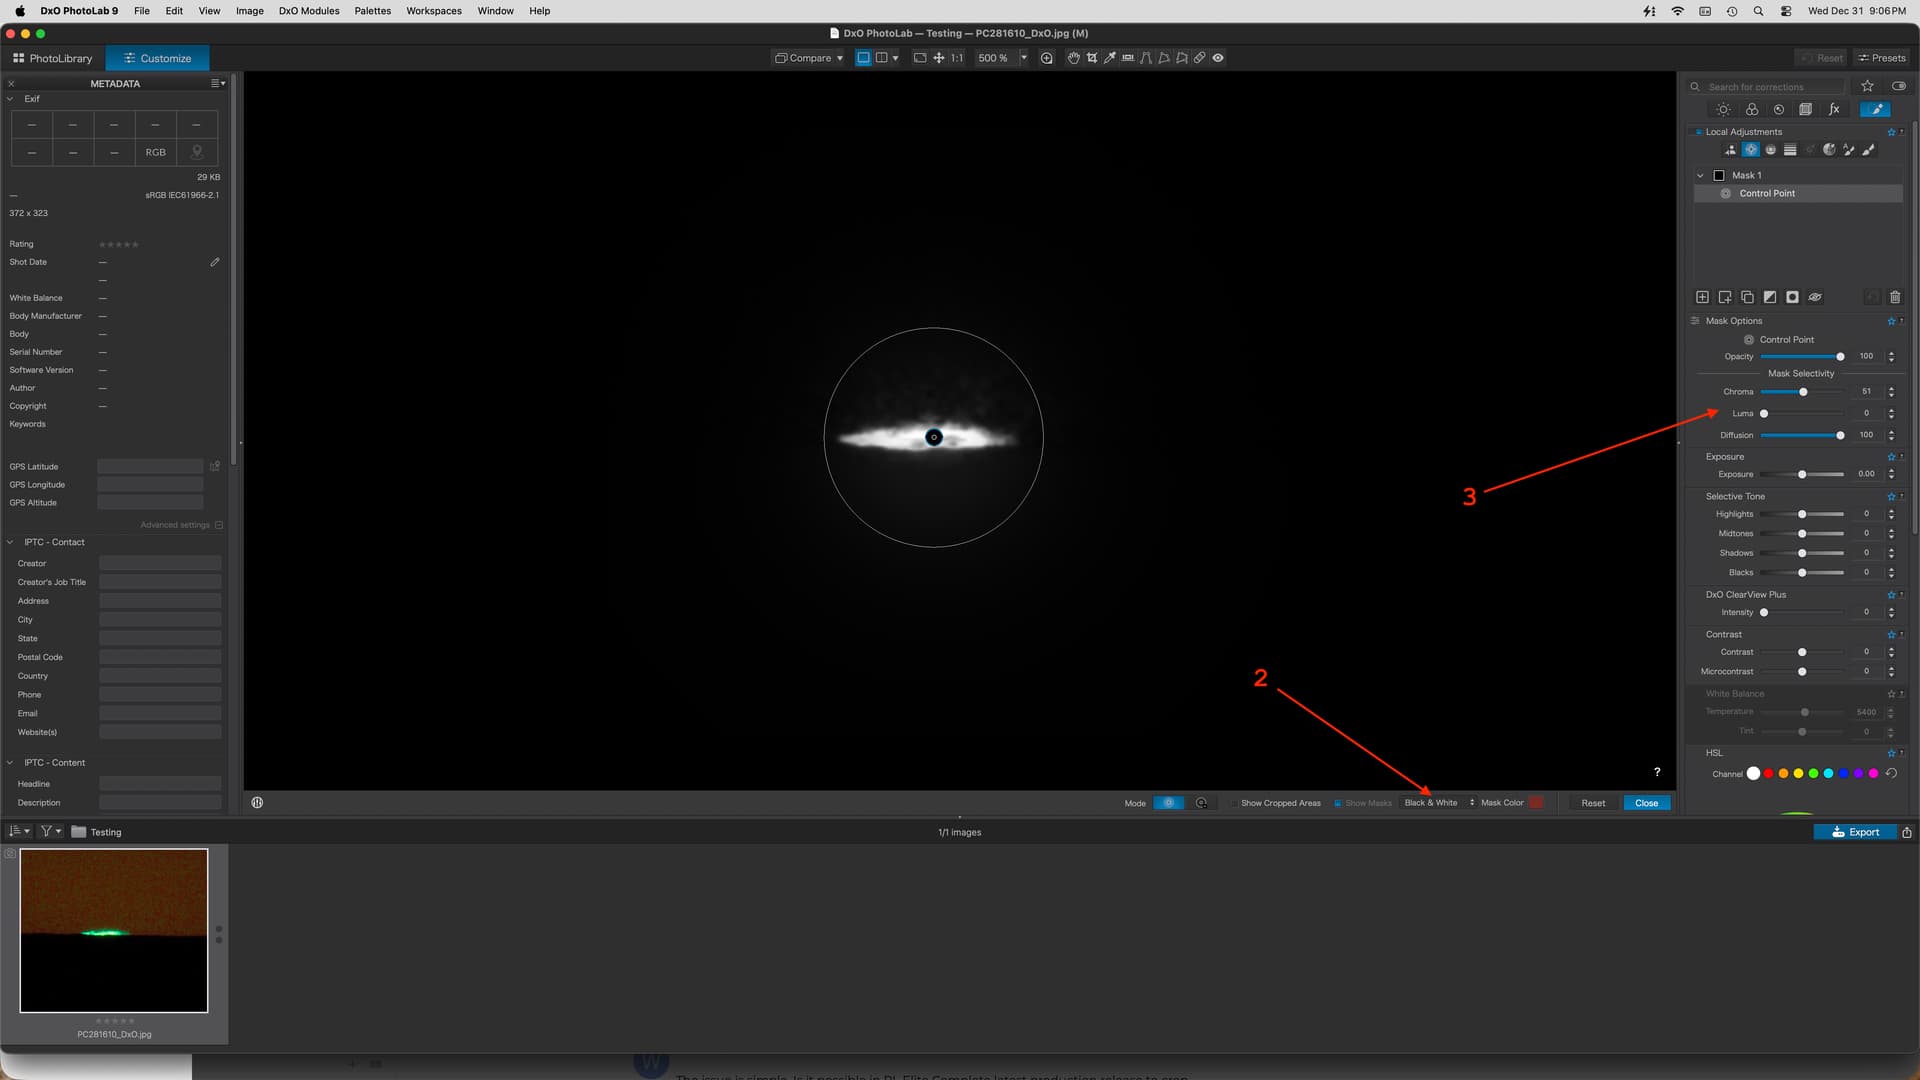Click the red Mask Color swatch
This screenshot has height=1080, width=1920.
click(1536, 803)
